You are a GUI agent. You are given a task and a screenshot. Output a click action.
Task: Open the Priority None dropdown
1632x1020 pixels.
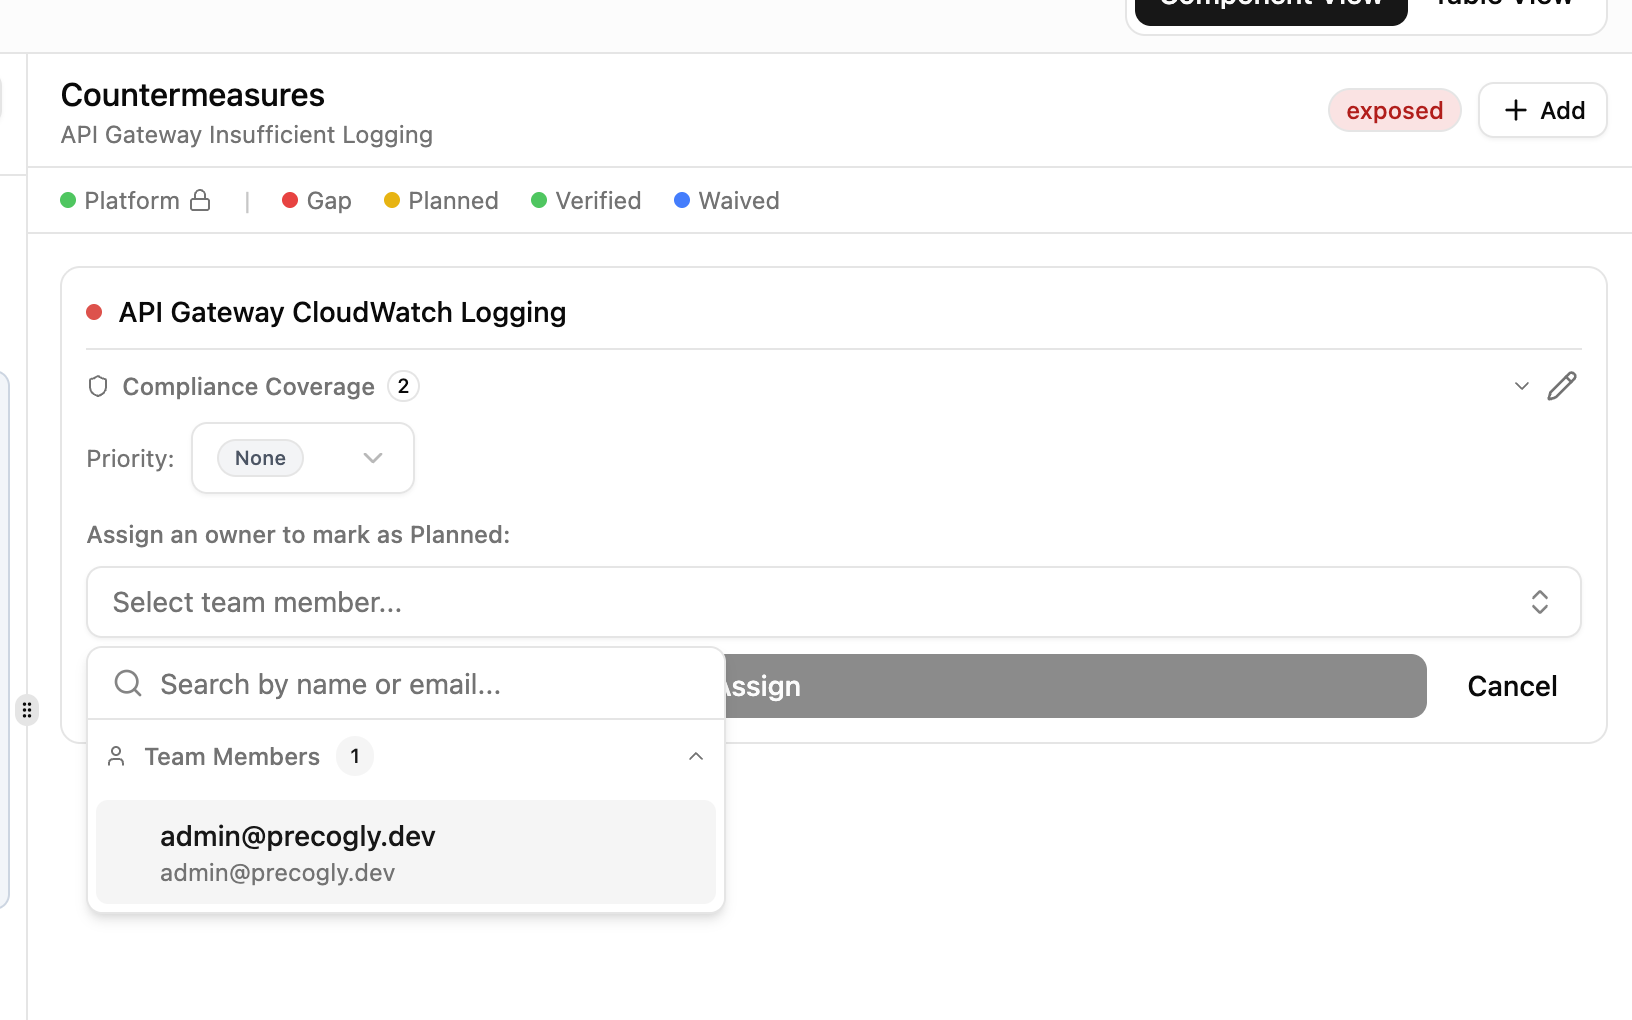tap(303, 458)
